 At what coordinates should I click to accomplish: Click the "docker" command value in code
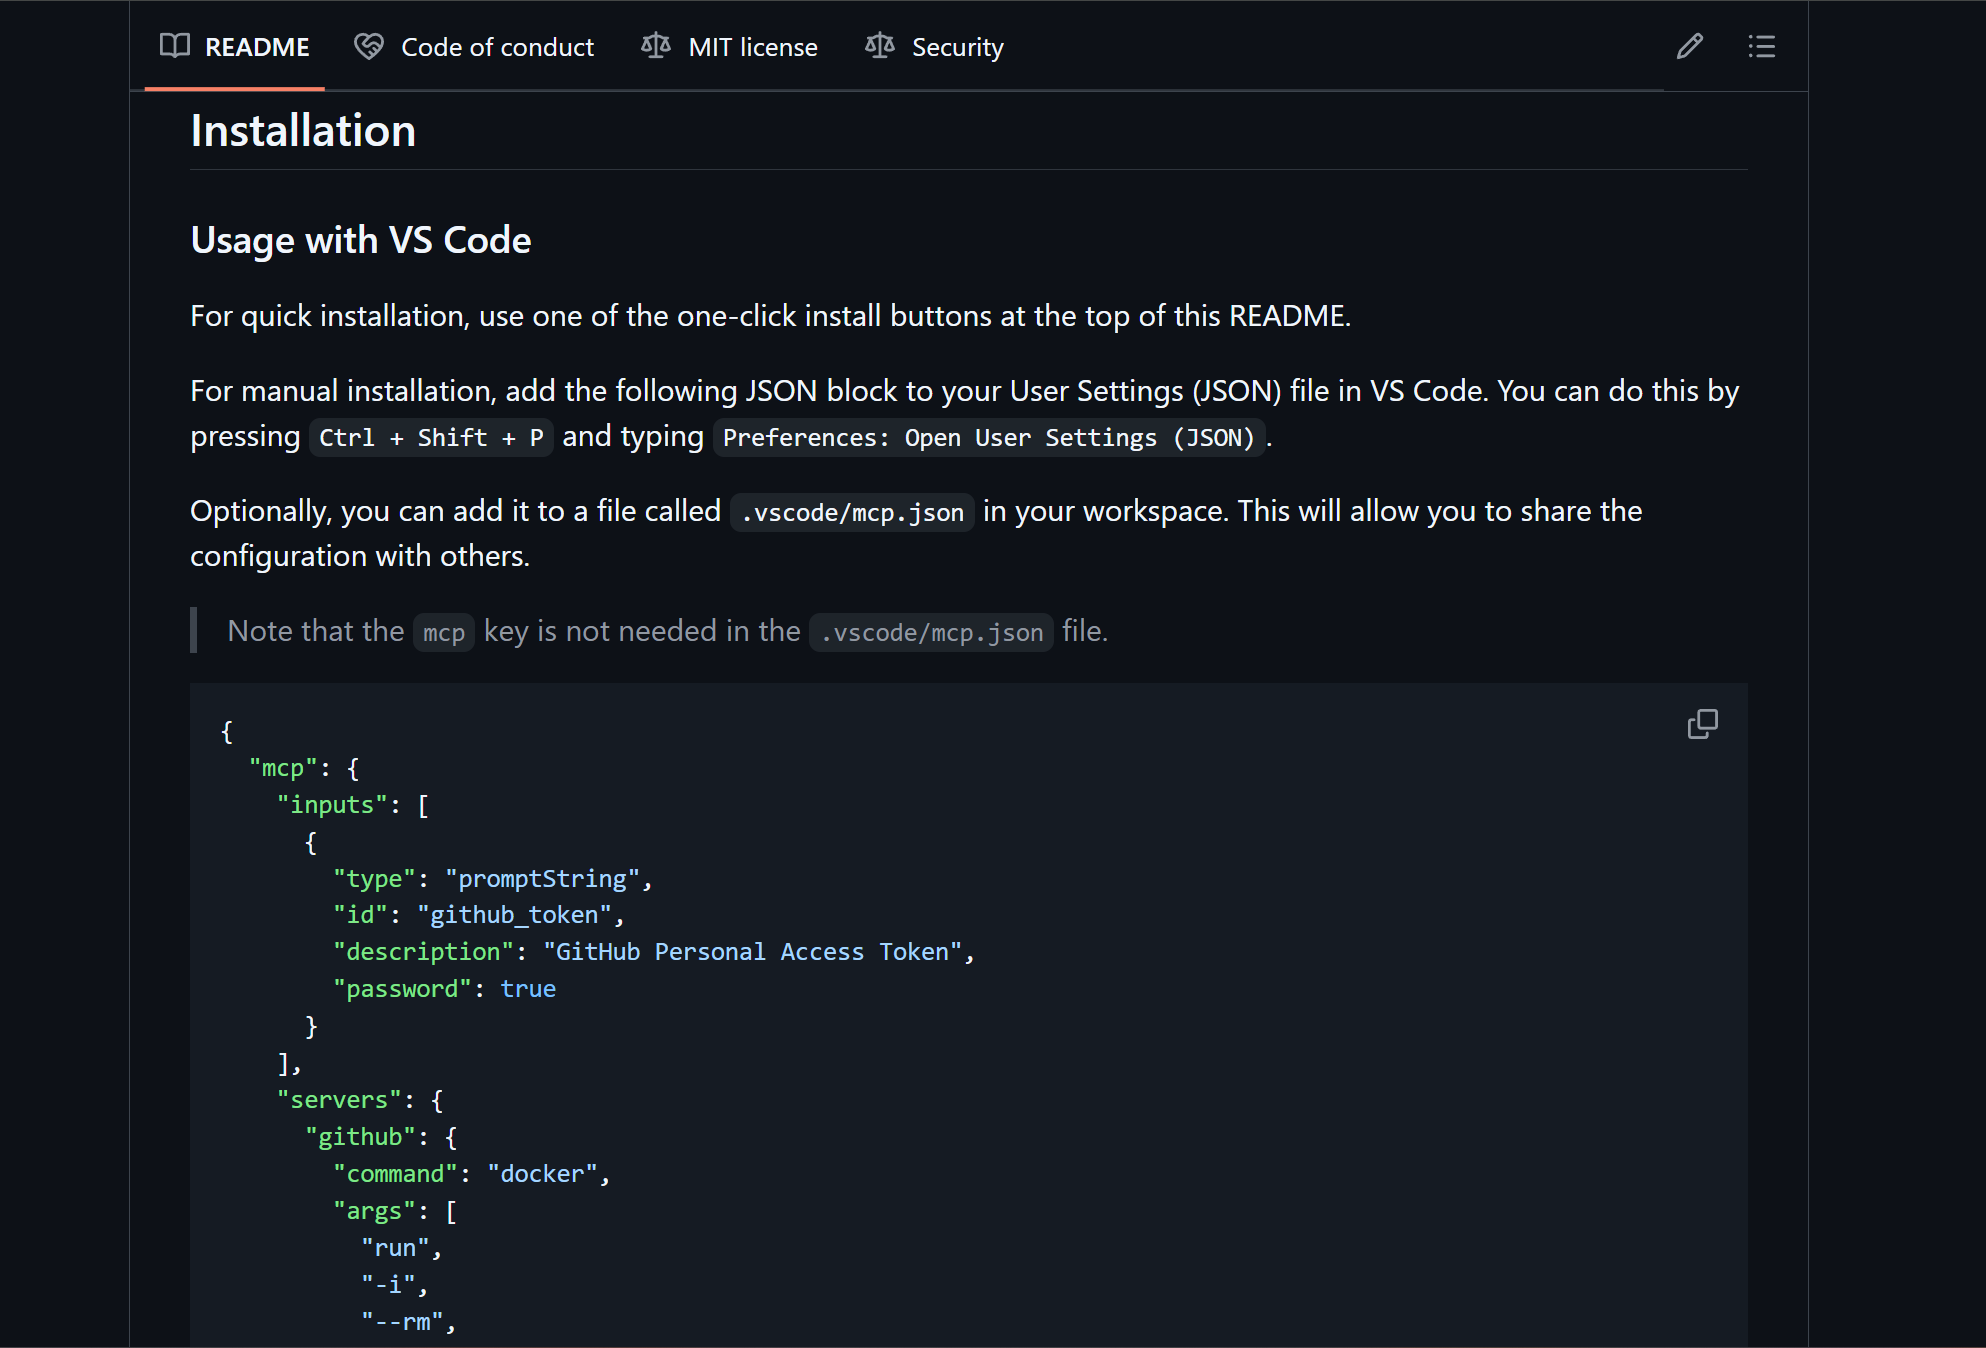tap(542, 1174)
